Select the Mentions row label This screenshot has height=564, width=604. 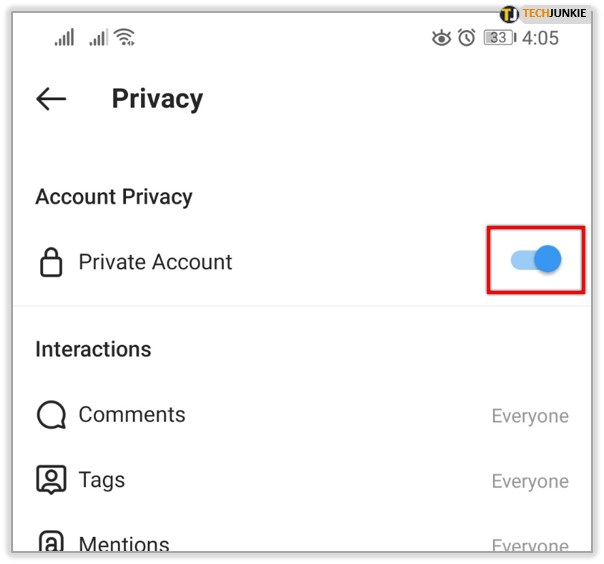[124, 544]
